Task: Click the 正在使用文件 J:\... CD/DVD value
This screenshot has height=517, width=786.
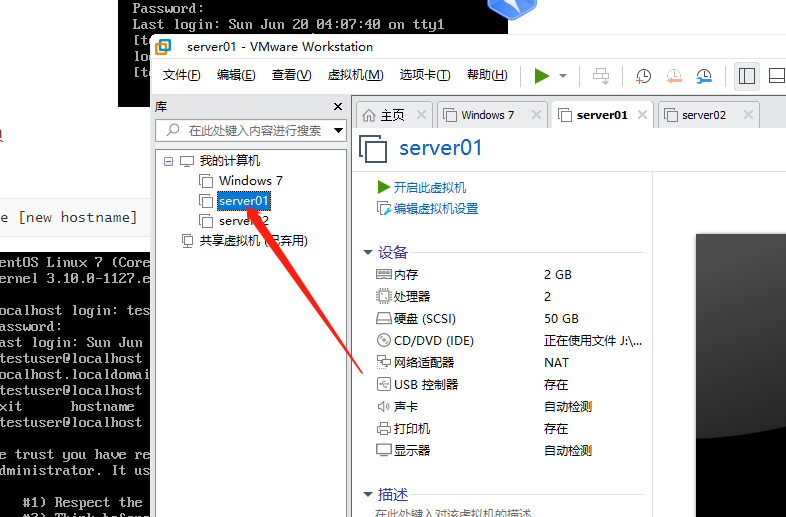Action: pyautogui.click(x=593, y=341)
